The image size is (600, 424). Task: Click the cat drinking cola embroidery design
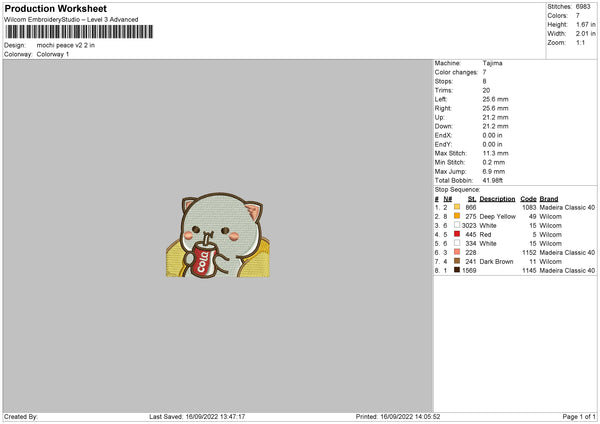click(x=218, y=235)
